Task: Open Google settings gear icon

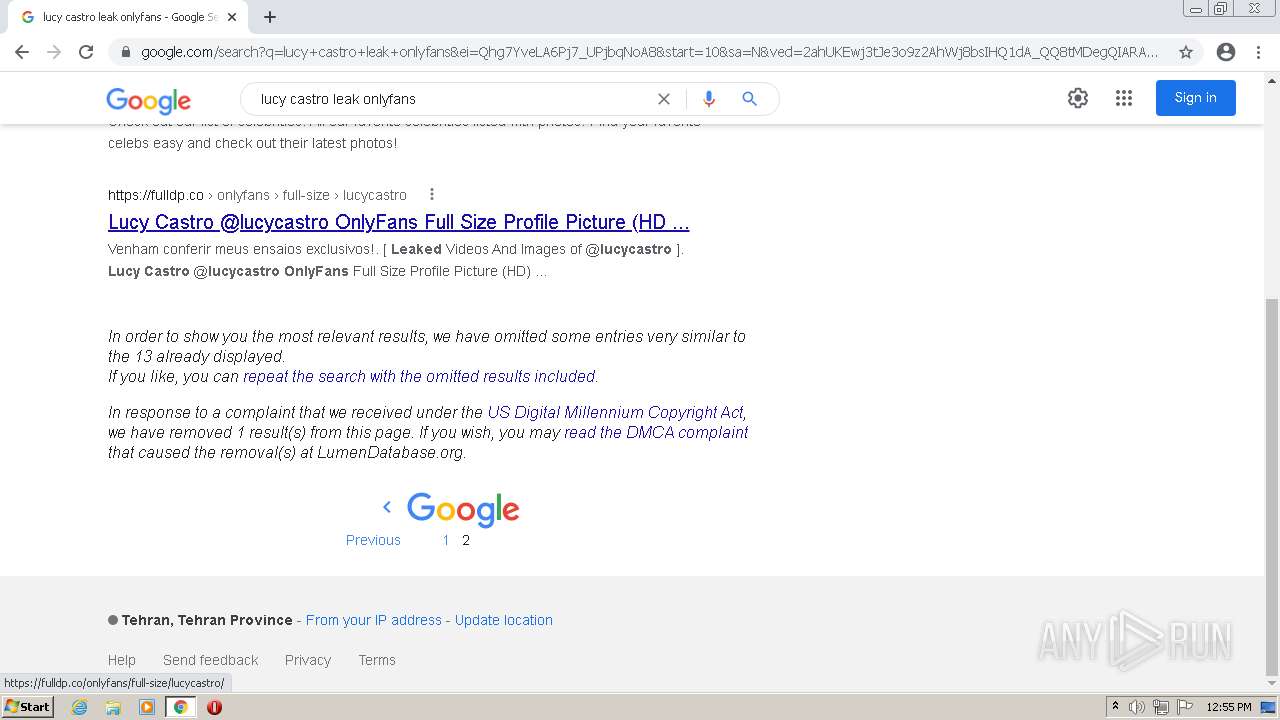Action: point(1078,98)
